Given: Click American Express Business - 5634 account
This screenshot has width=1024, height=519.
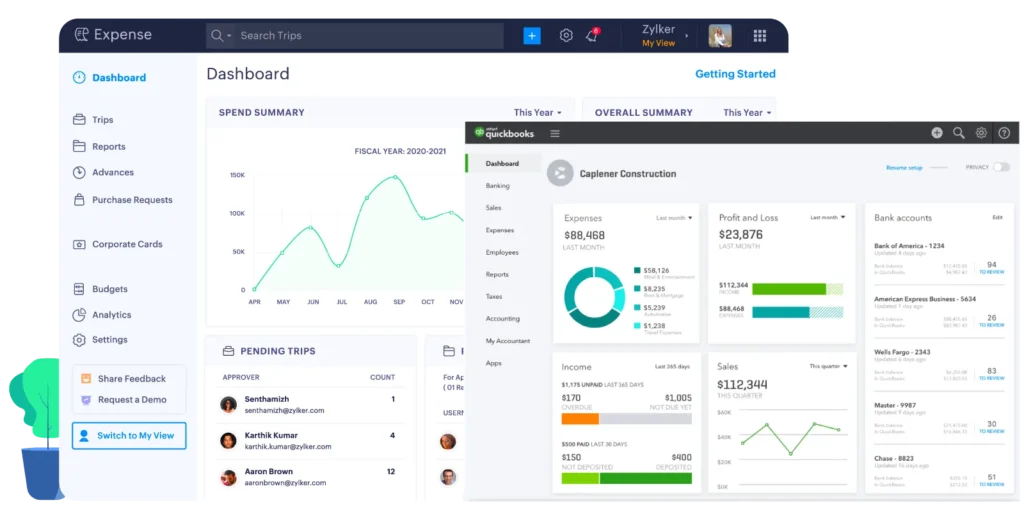Looking at the screenshot, I should click(x=925, y=299).
